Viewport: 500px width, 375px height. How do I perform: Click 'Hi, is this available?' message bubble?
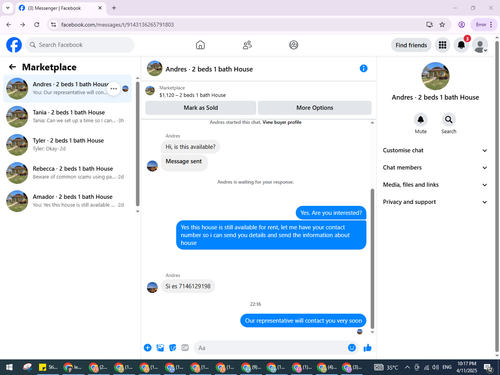(190, 147)
